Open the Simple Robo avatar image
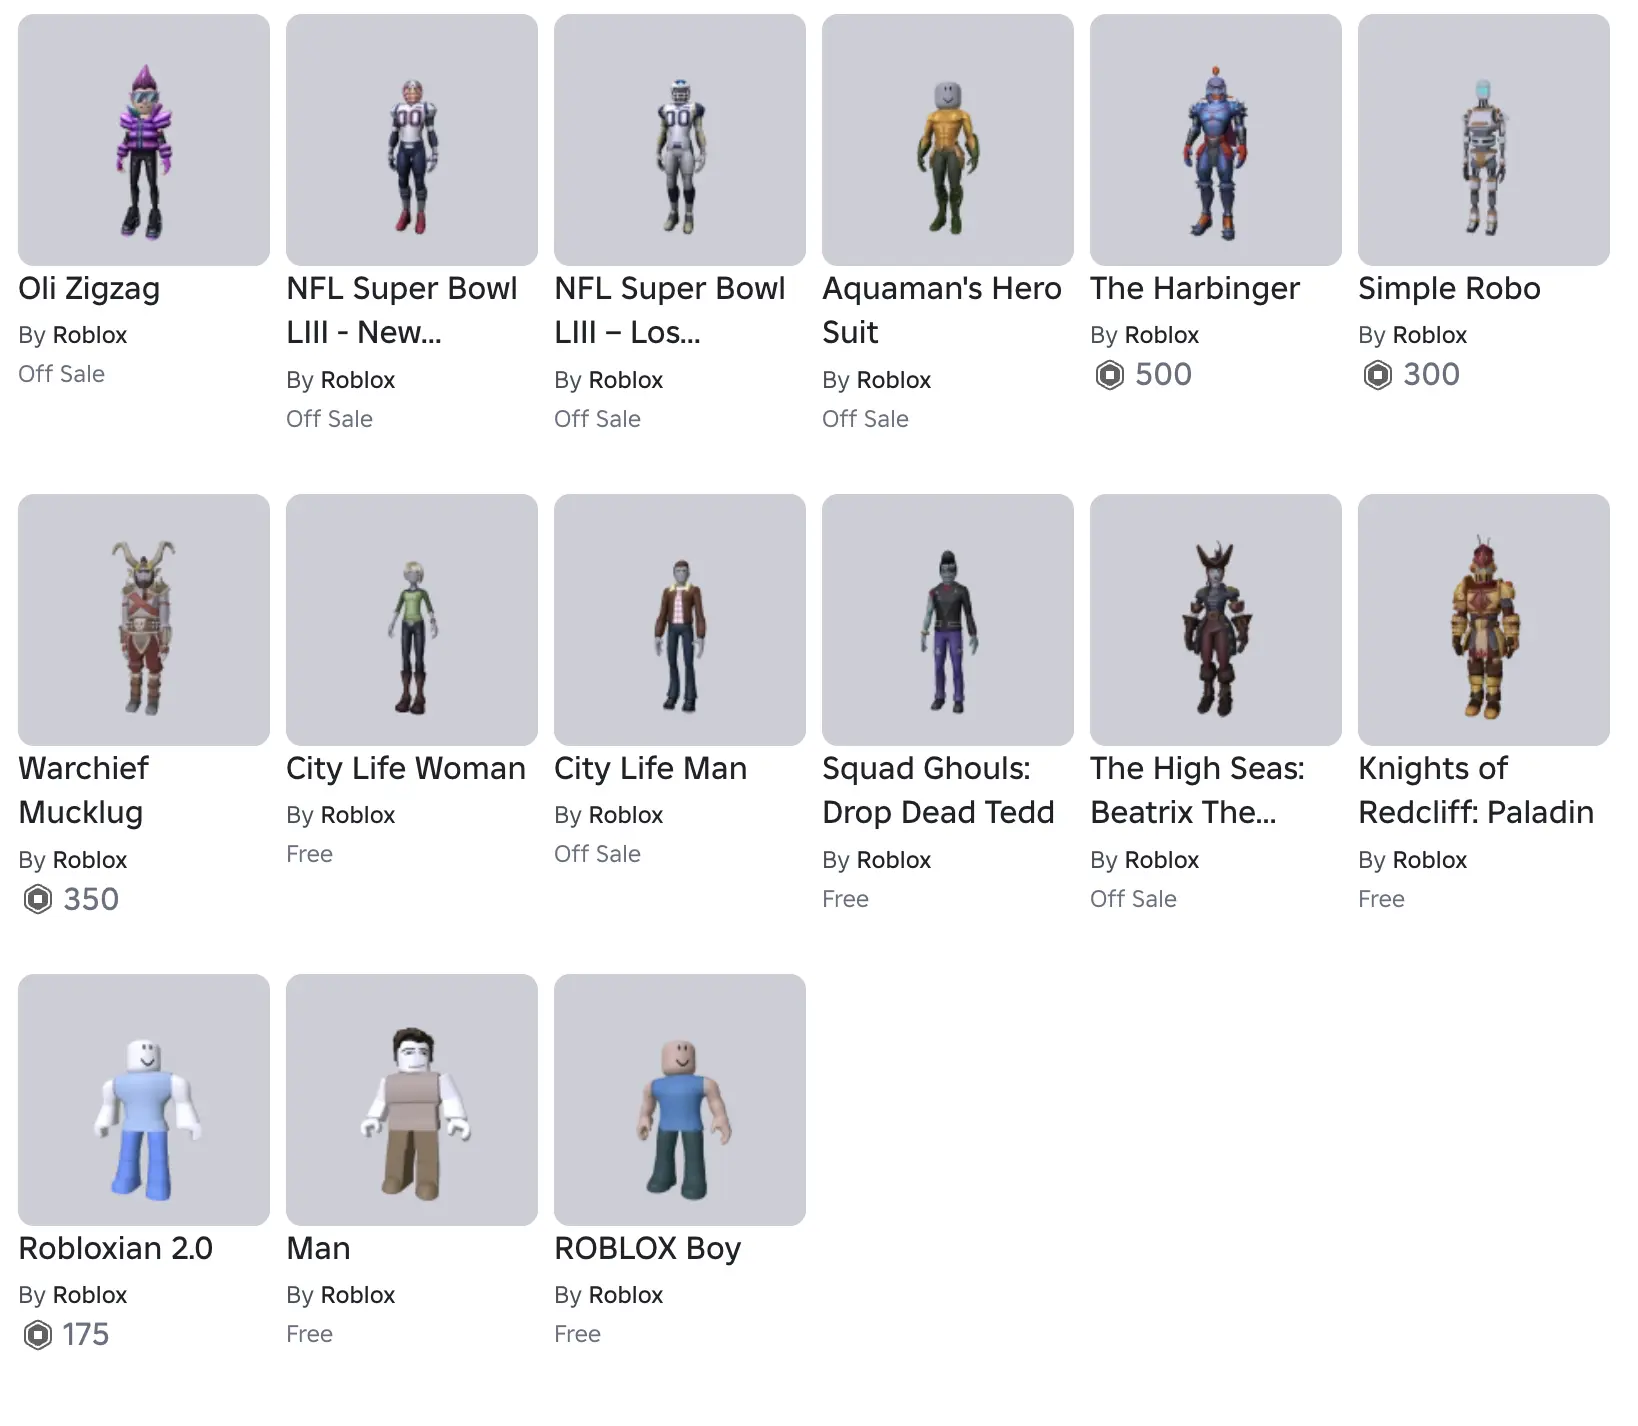 [x=1483, y=140]
